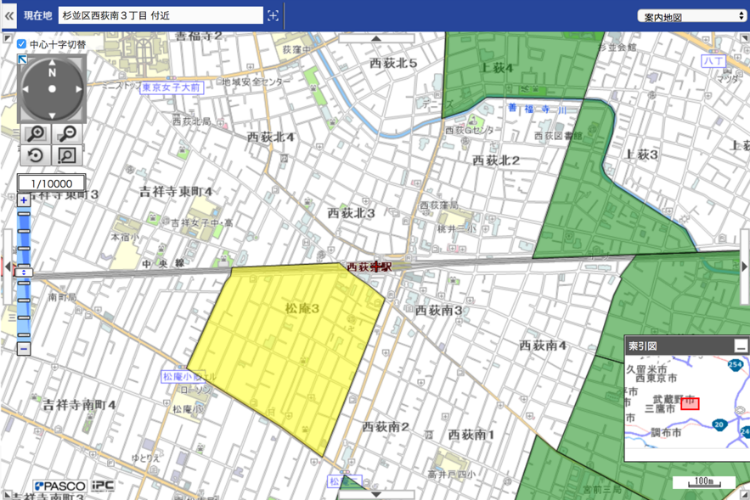The height and width of the screenshot is (500, 750).
Task: Click the crosshair locate icon beside address
Action: tap(272, 15)
